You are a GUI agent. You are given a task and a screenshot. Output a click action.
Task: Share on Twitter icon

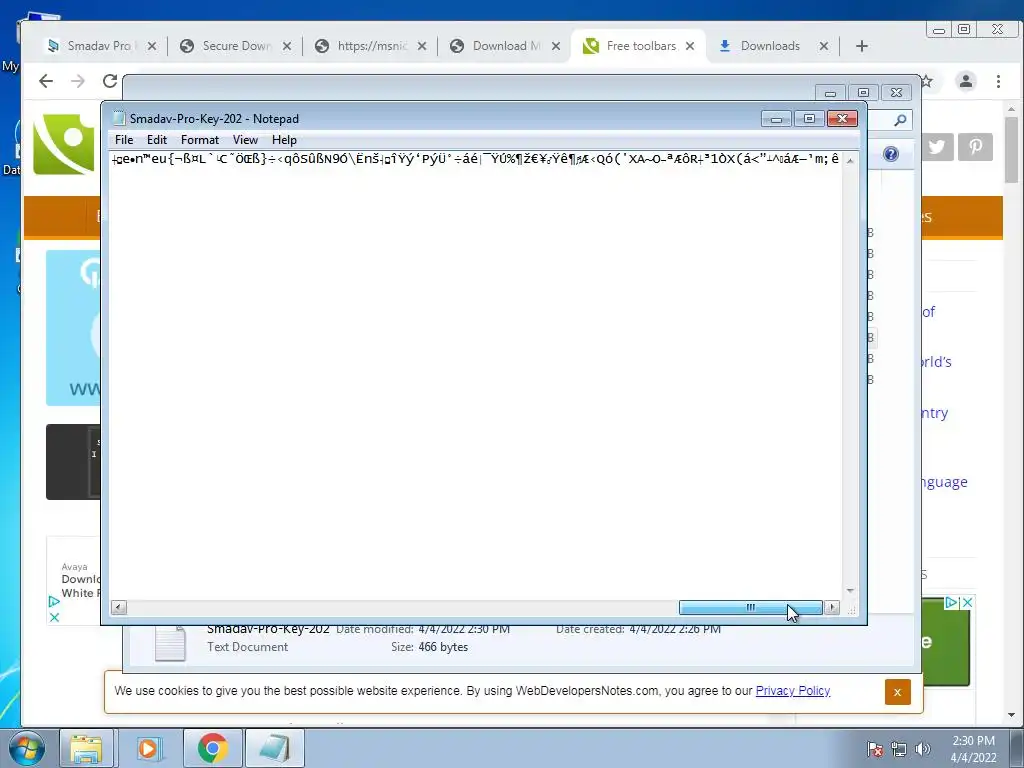(x=937, y=147)
